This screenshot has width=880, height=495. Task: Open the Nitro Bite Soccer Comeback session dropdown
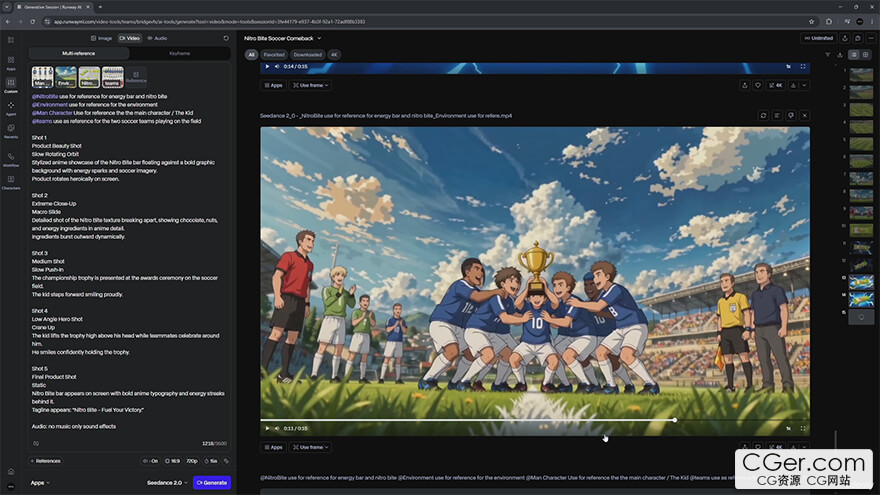click(x=283, y=38)
